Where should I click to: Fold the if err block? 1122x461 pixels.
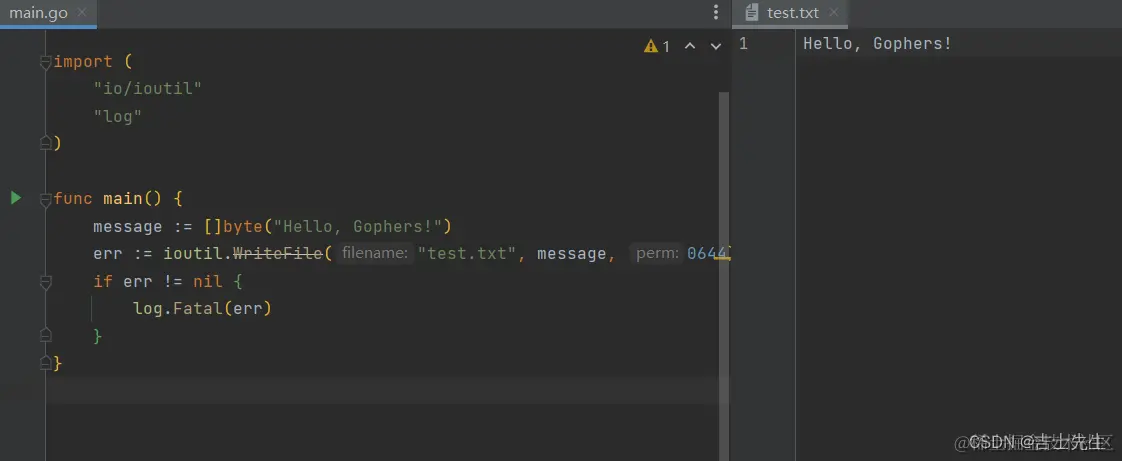(x=46, y=281)
